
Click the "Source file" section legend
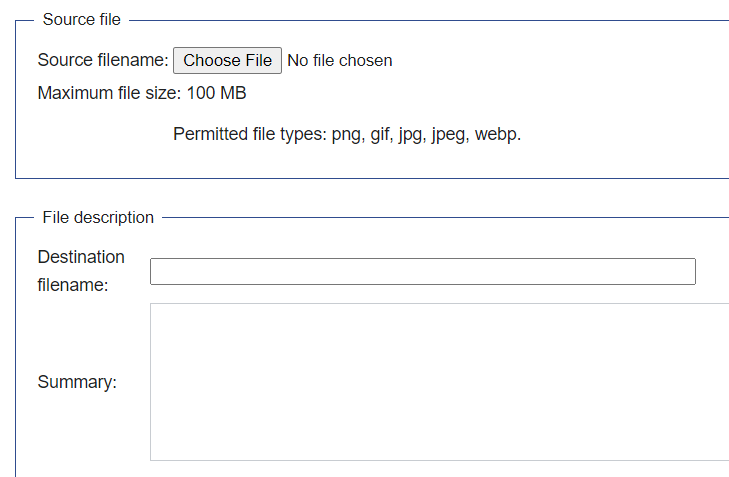pos(82,20)
